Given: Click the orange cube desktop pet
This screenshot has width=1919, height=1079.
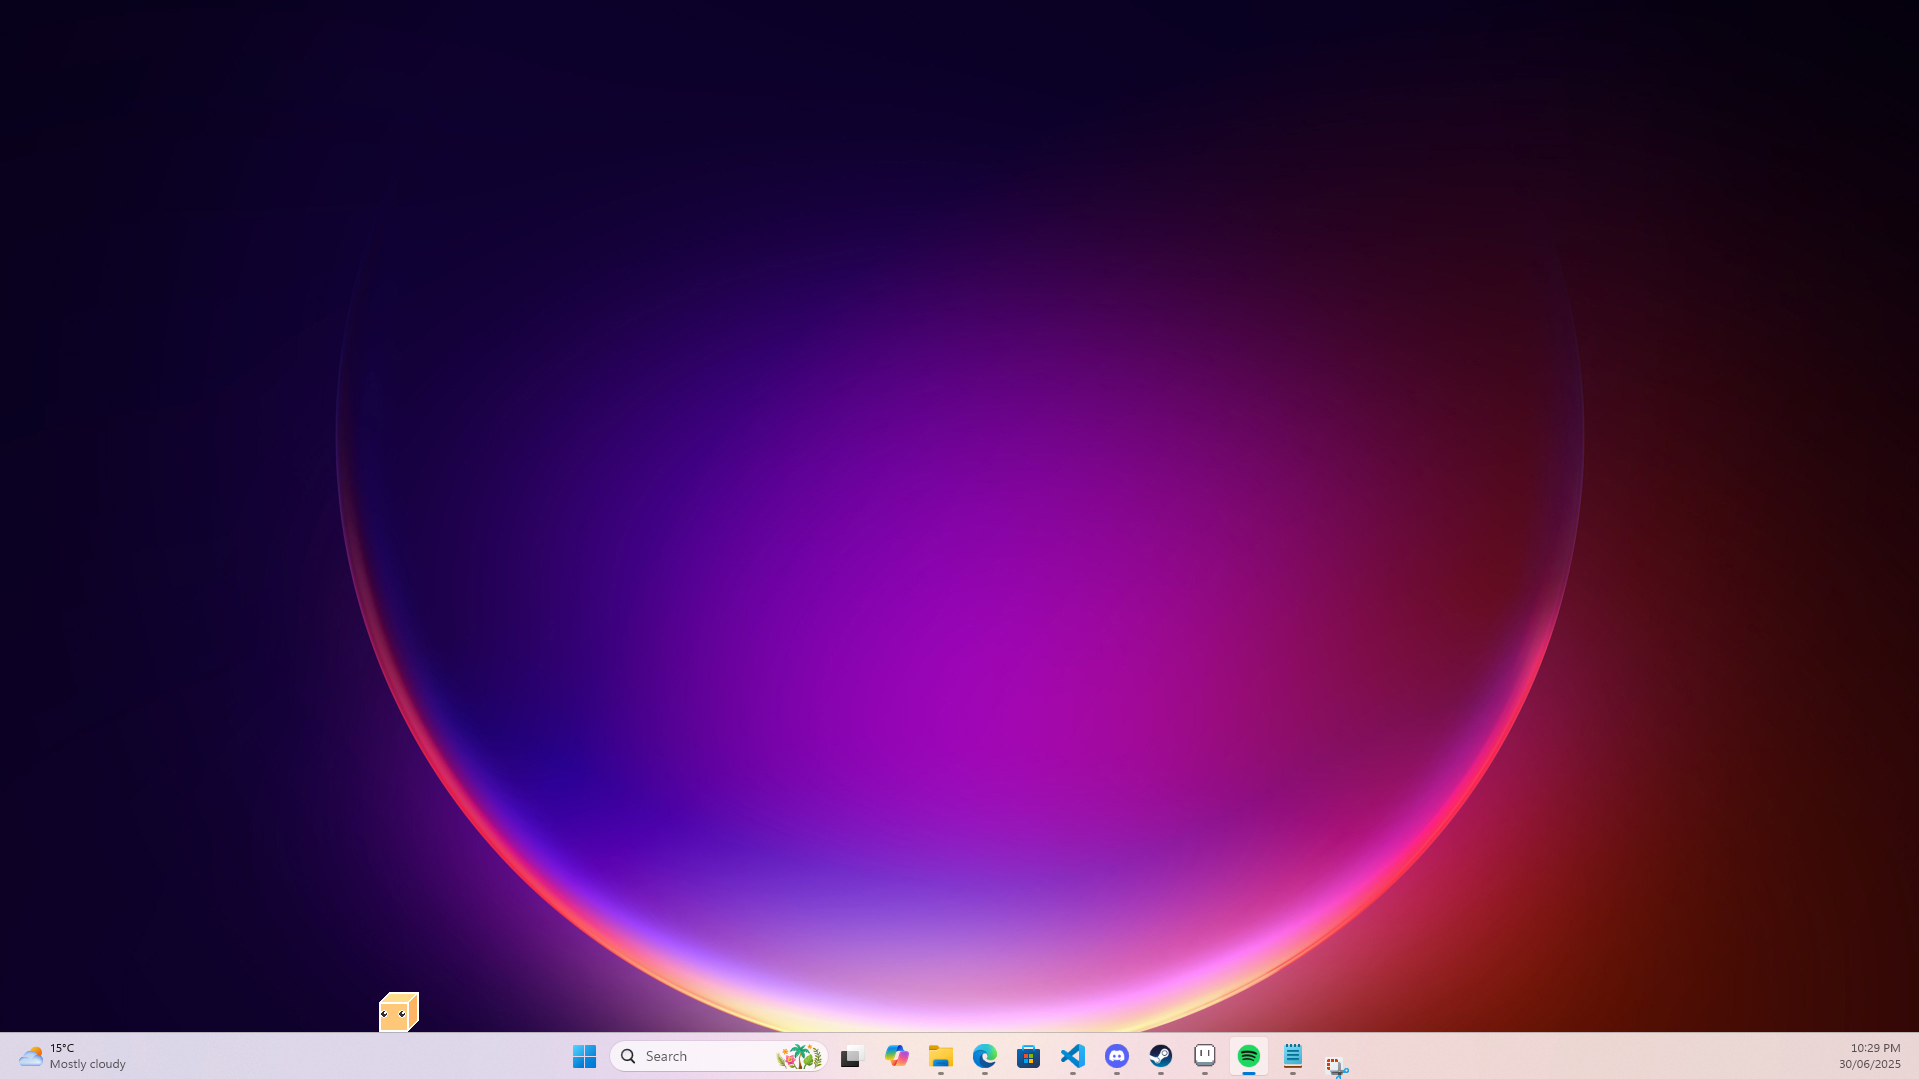Looking at the screenshot, I should [x=398, y=1012].
